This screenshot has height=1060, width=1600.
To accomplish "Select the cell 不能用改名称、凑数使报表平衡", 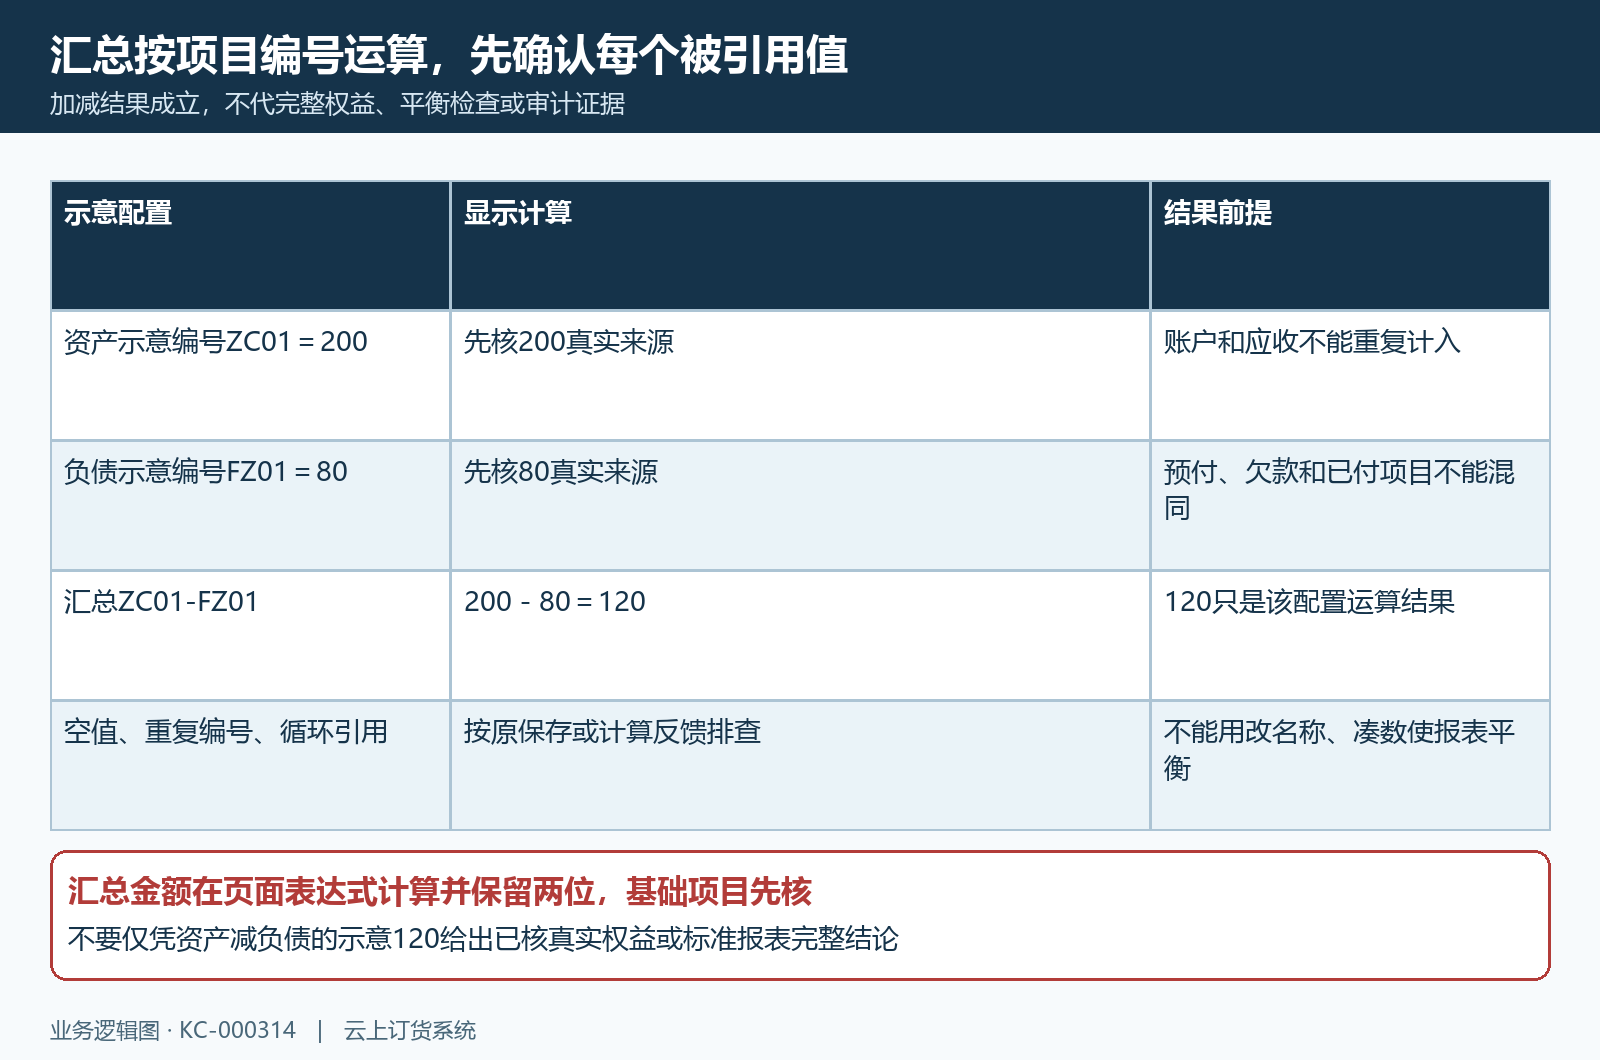I will point(1350,766).
